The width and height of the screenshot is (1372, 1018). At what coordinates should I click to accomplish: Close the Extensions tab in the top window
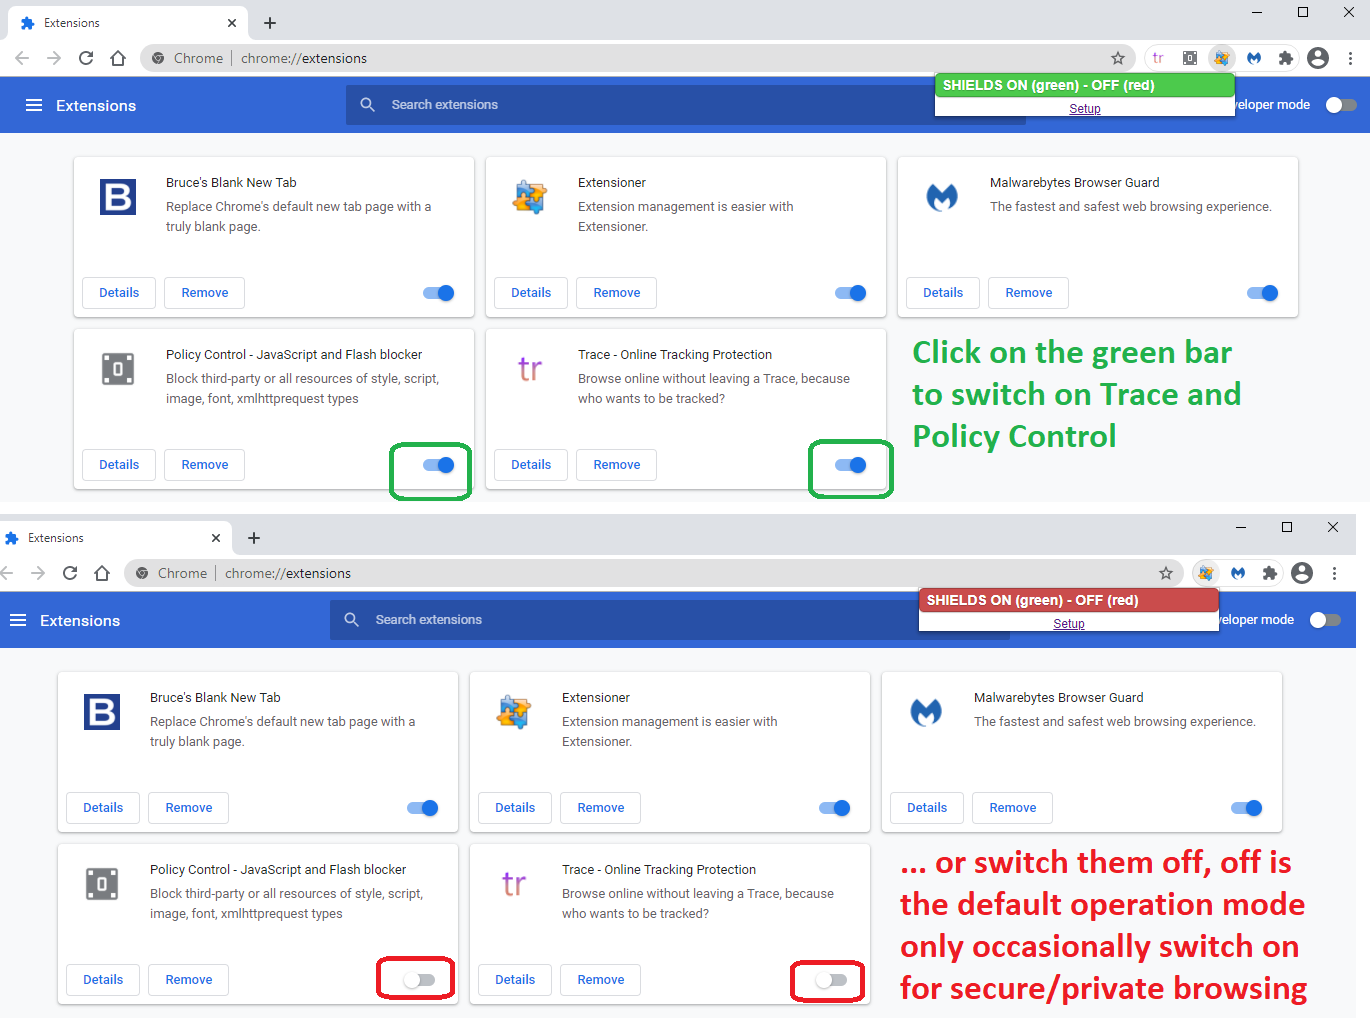(x=232, y=23)
